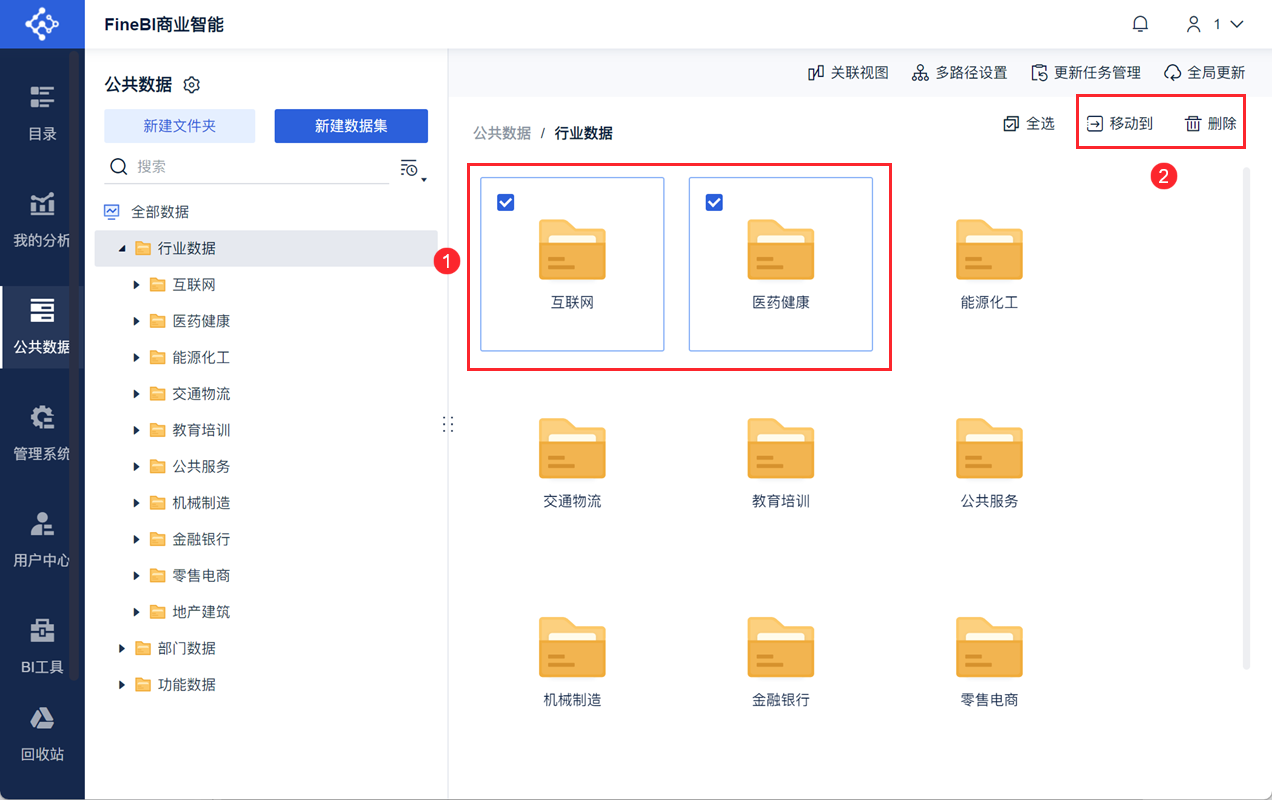Click 公共数据 breadcrumb link

click(x=502, y=133)
